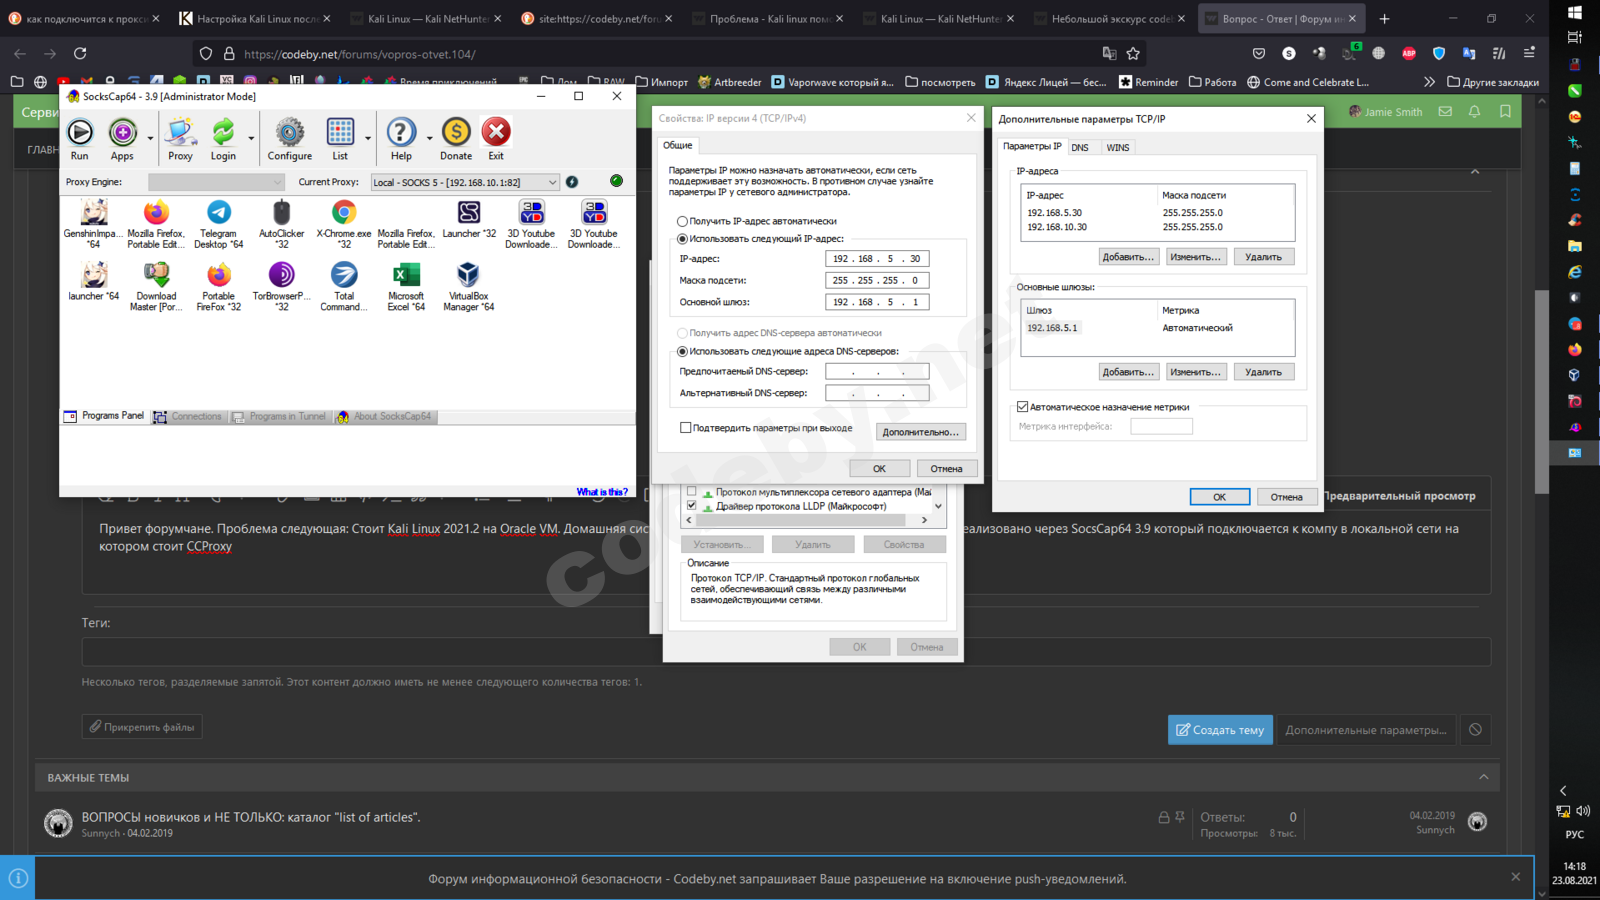Viewport: 1600px width, 900px height.
Task: Click the protocol list horizontal scrollbar
Action: pos(807,520)
